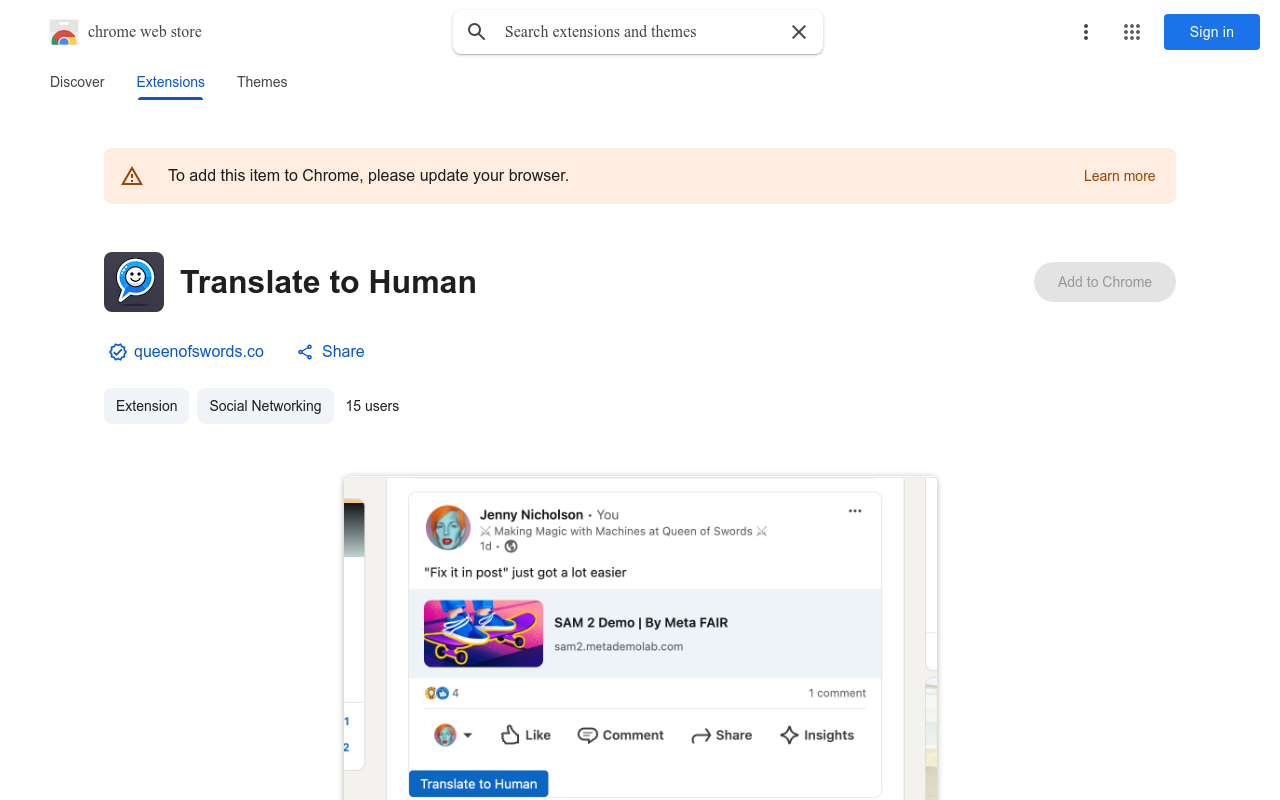Click the Translate to Human extension icon
This screenshot has height=800, width=1280.
134,282
